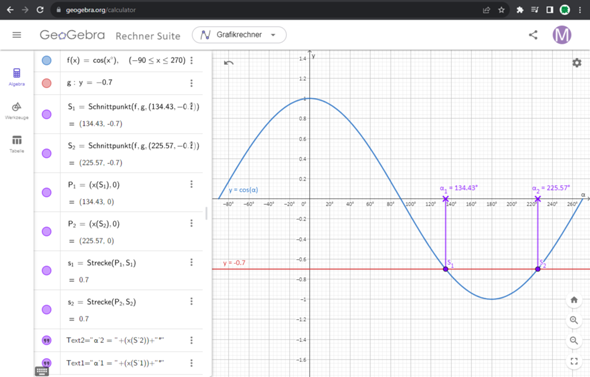Viewport: 590px width, 377px height.
Task: Click the share icon
Action: click(x=533, y=35)
